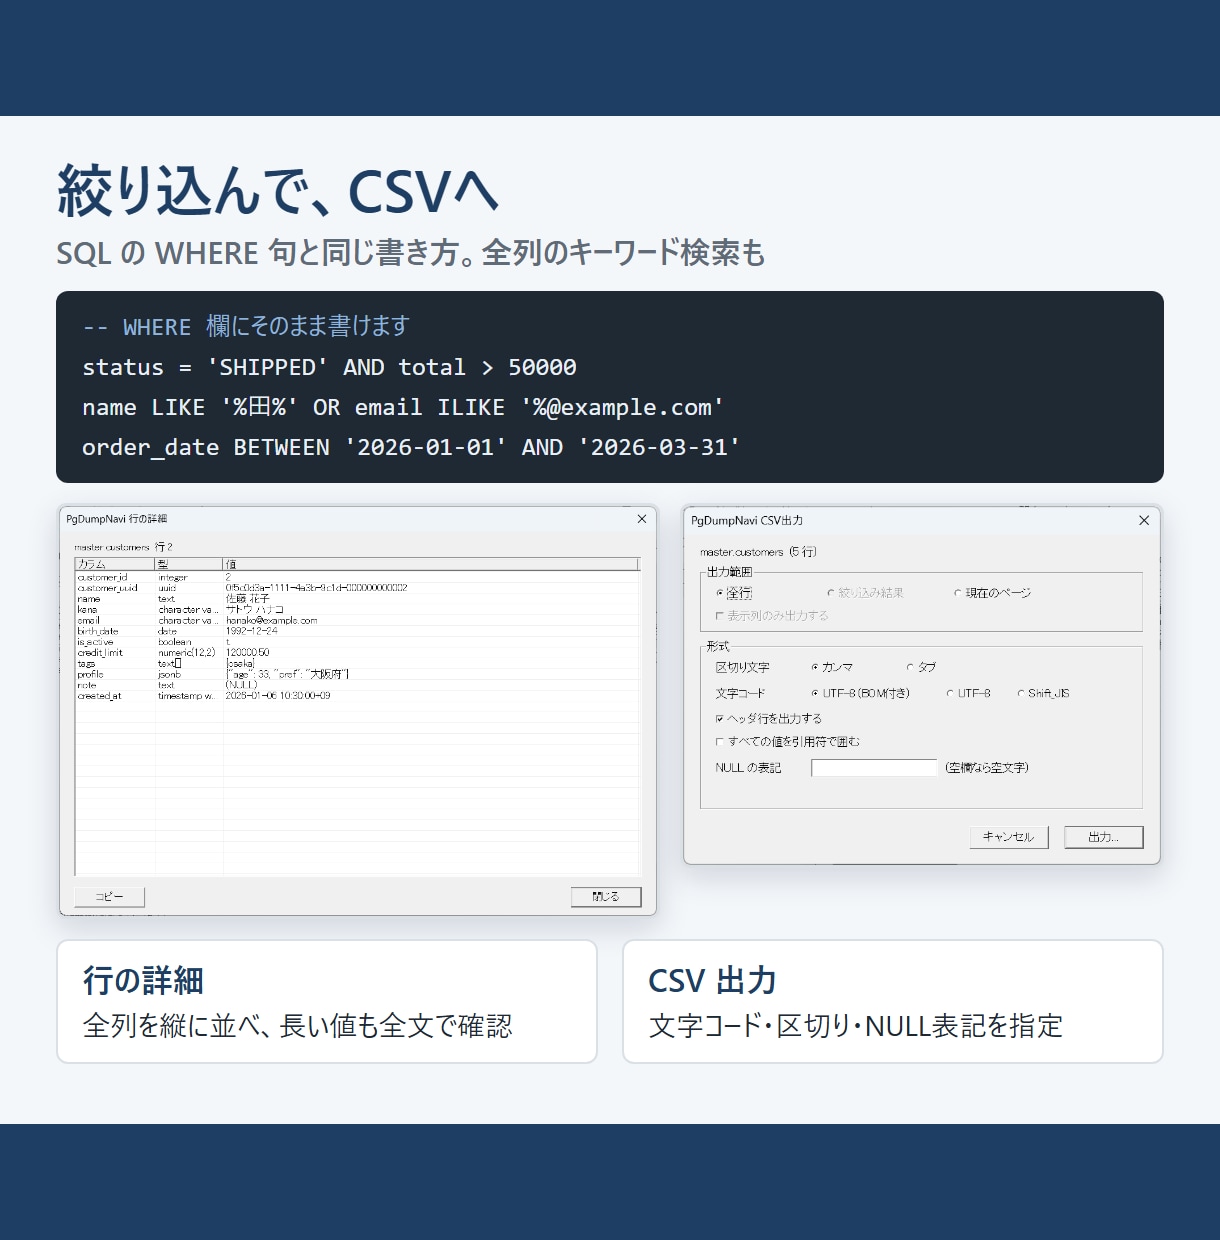
Task: Select the birth_date row
Action: [x=357, y=631]
